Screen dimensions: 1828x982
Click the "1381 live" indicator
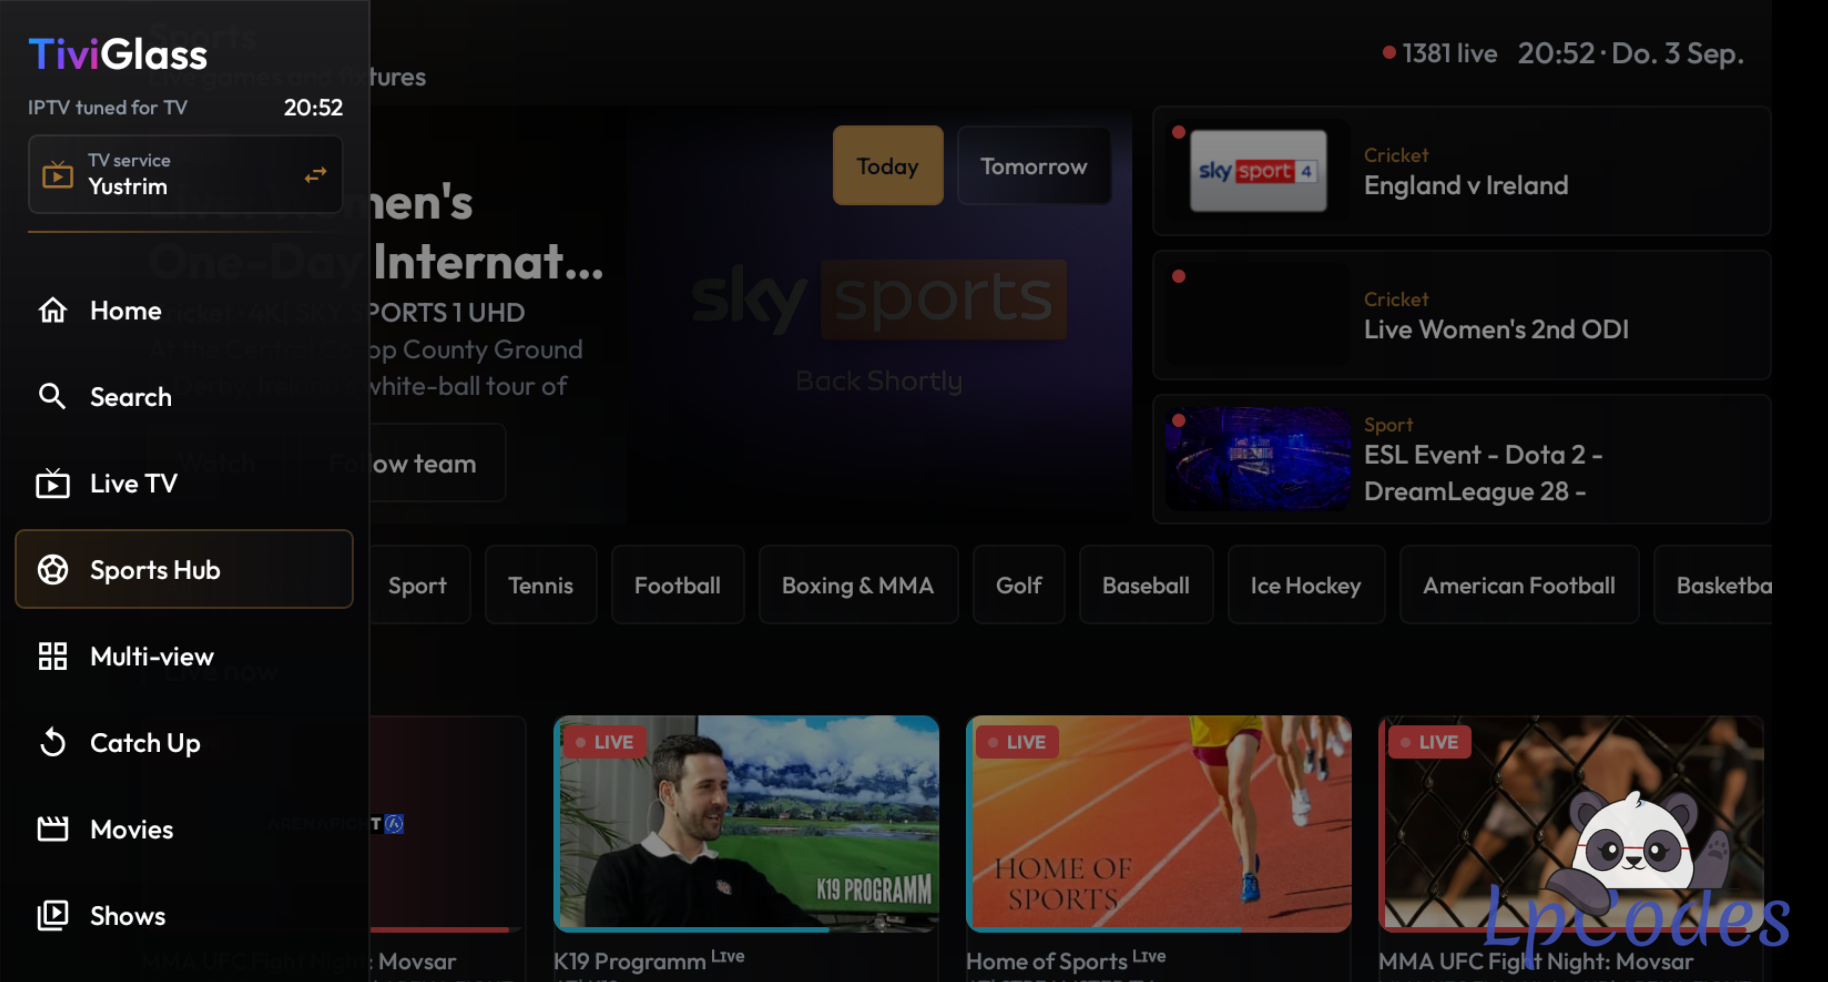coord(1440,53)
